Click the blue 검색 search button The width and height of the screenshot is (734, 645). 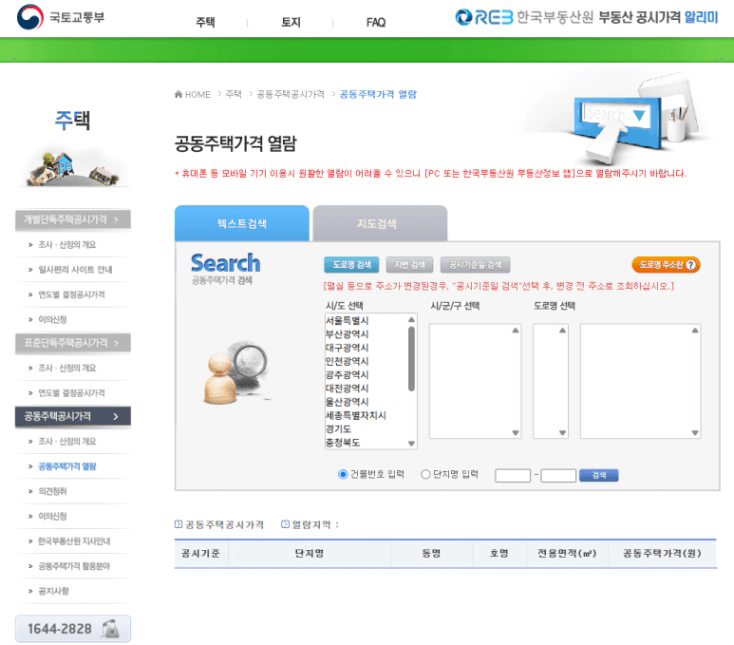(598, 475)
